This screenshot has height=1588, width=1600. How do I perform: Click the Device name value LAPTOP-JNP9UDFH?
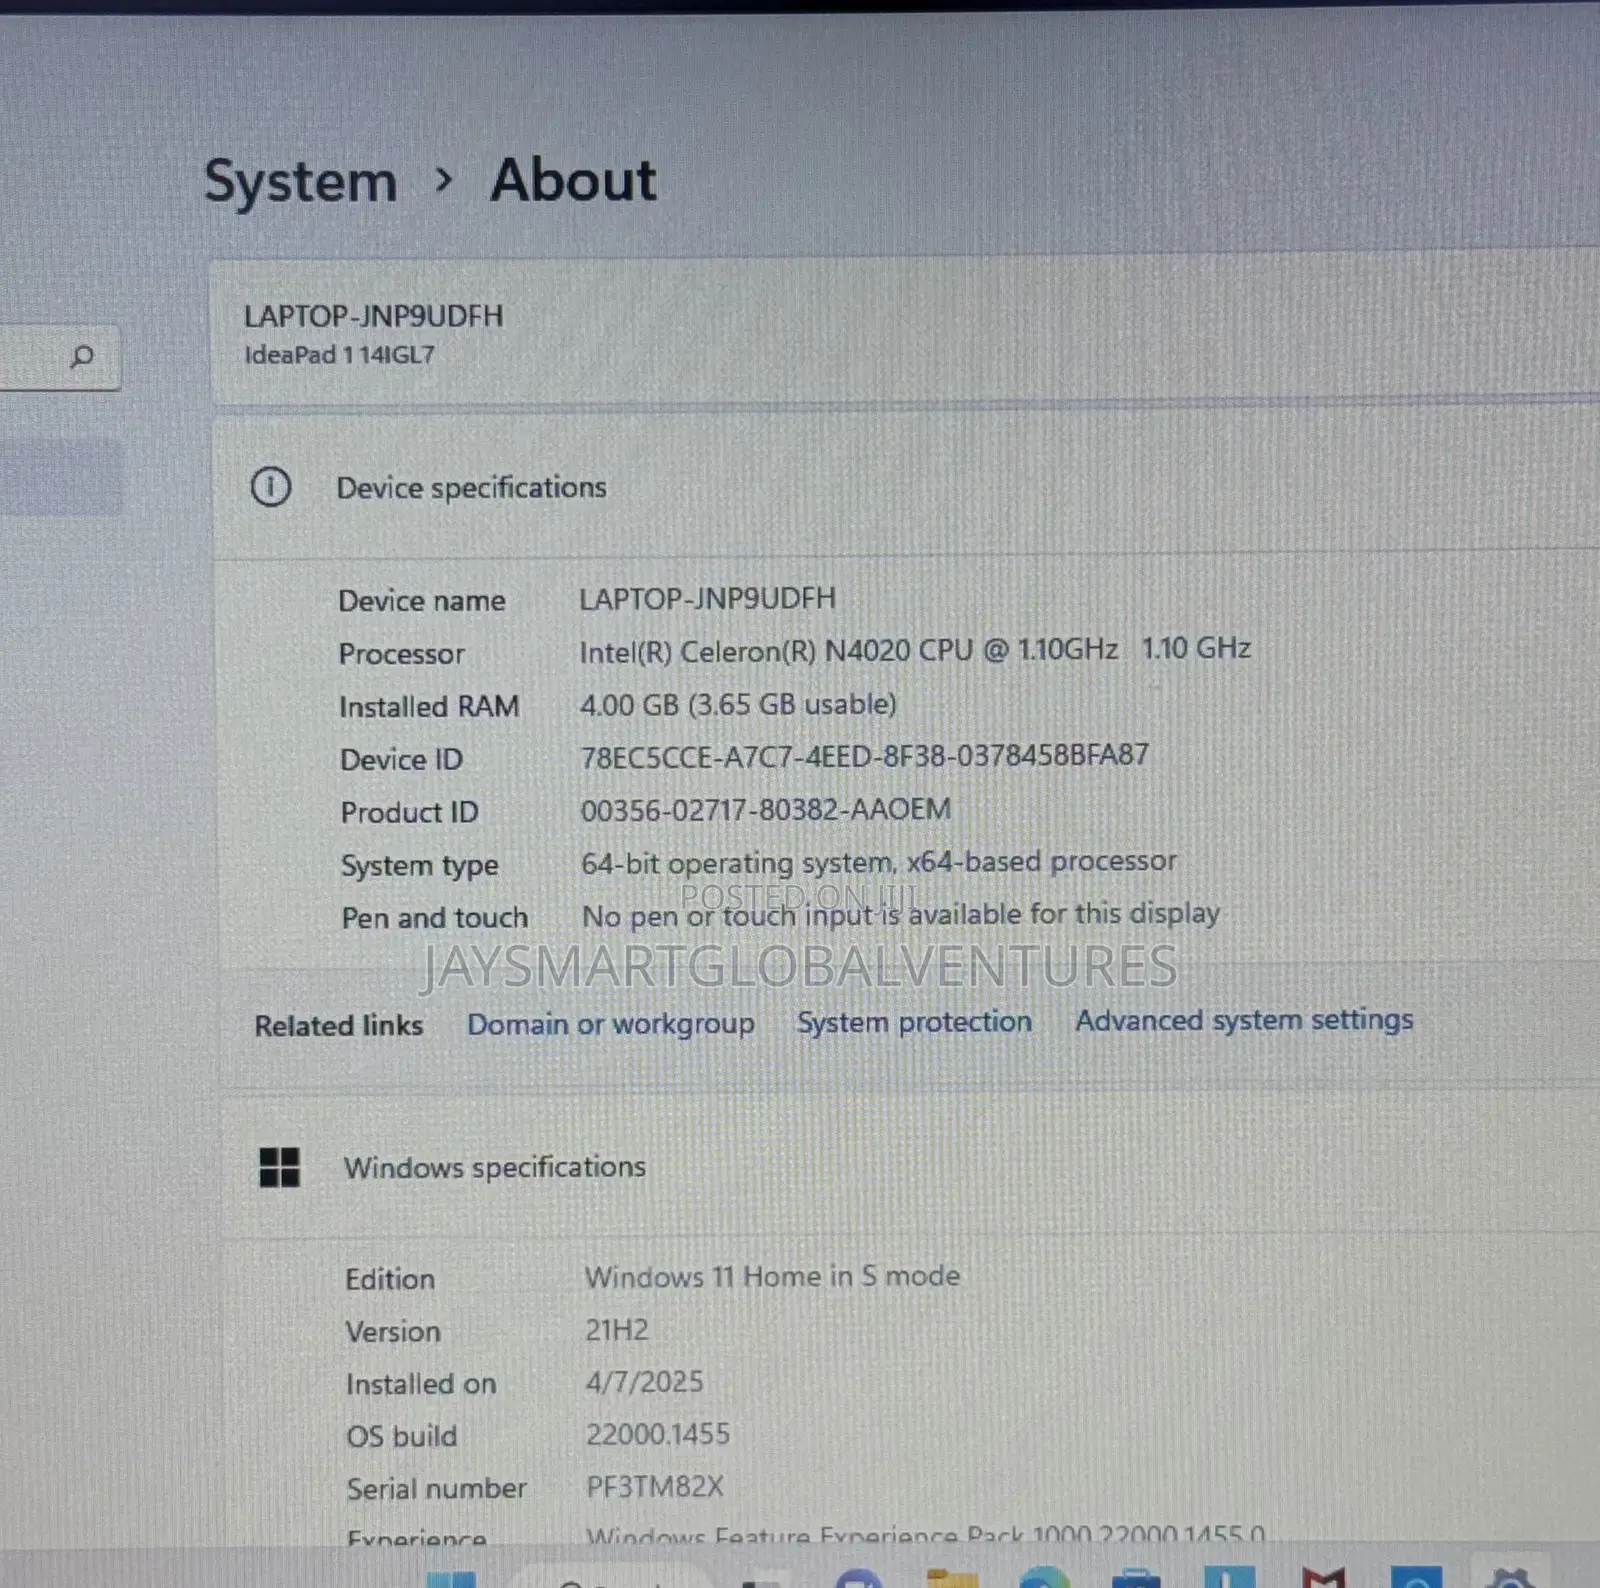click(707, 598)
